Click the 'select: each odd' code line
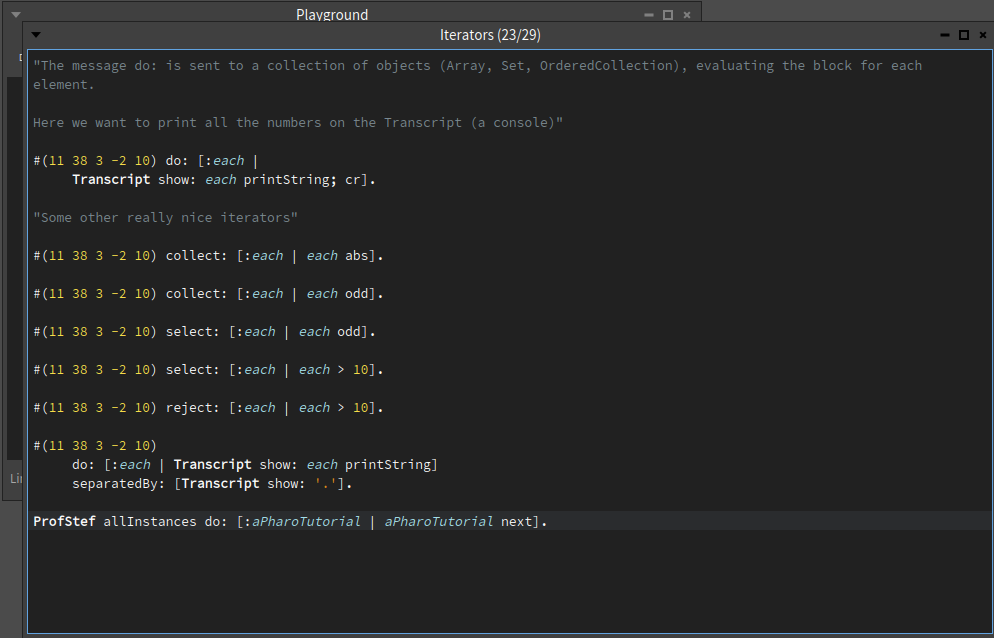This screenshot has width=994, height=638. click(x=204, y=332)
